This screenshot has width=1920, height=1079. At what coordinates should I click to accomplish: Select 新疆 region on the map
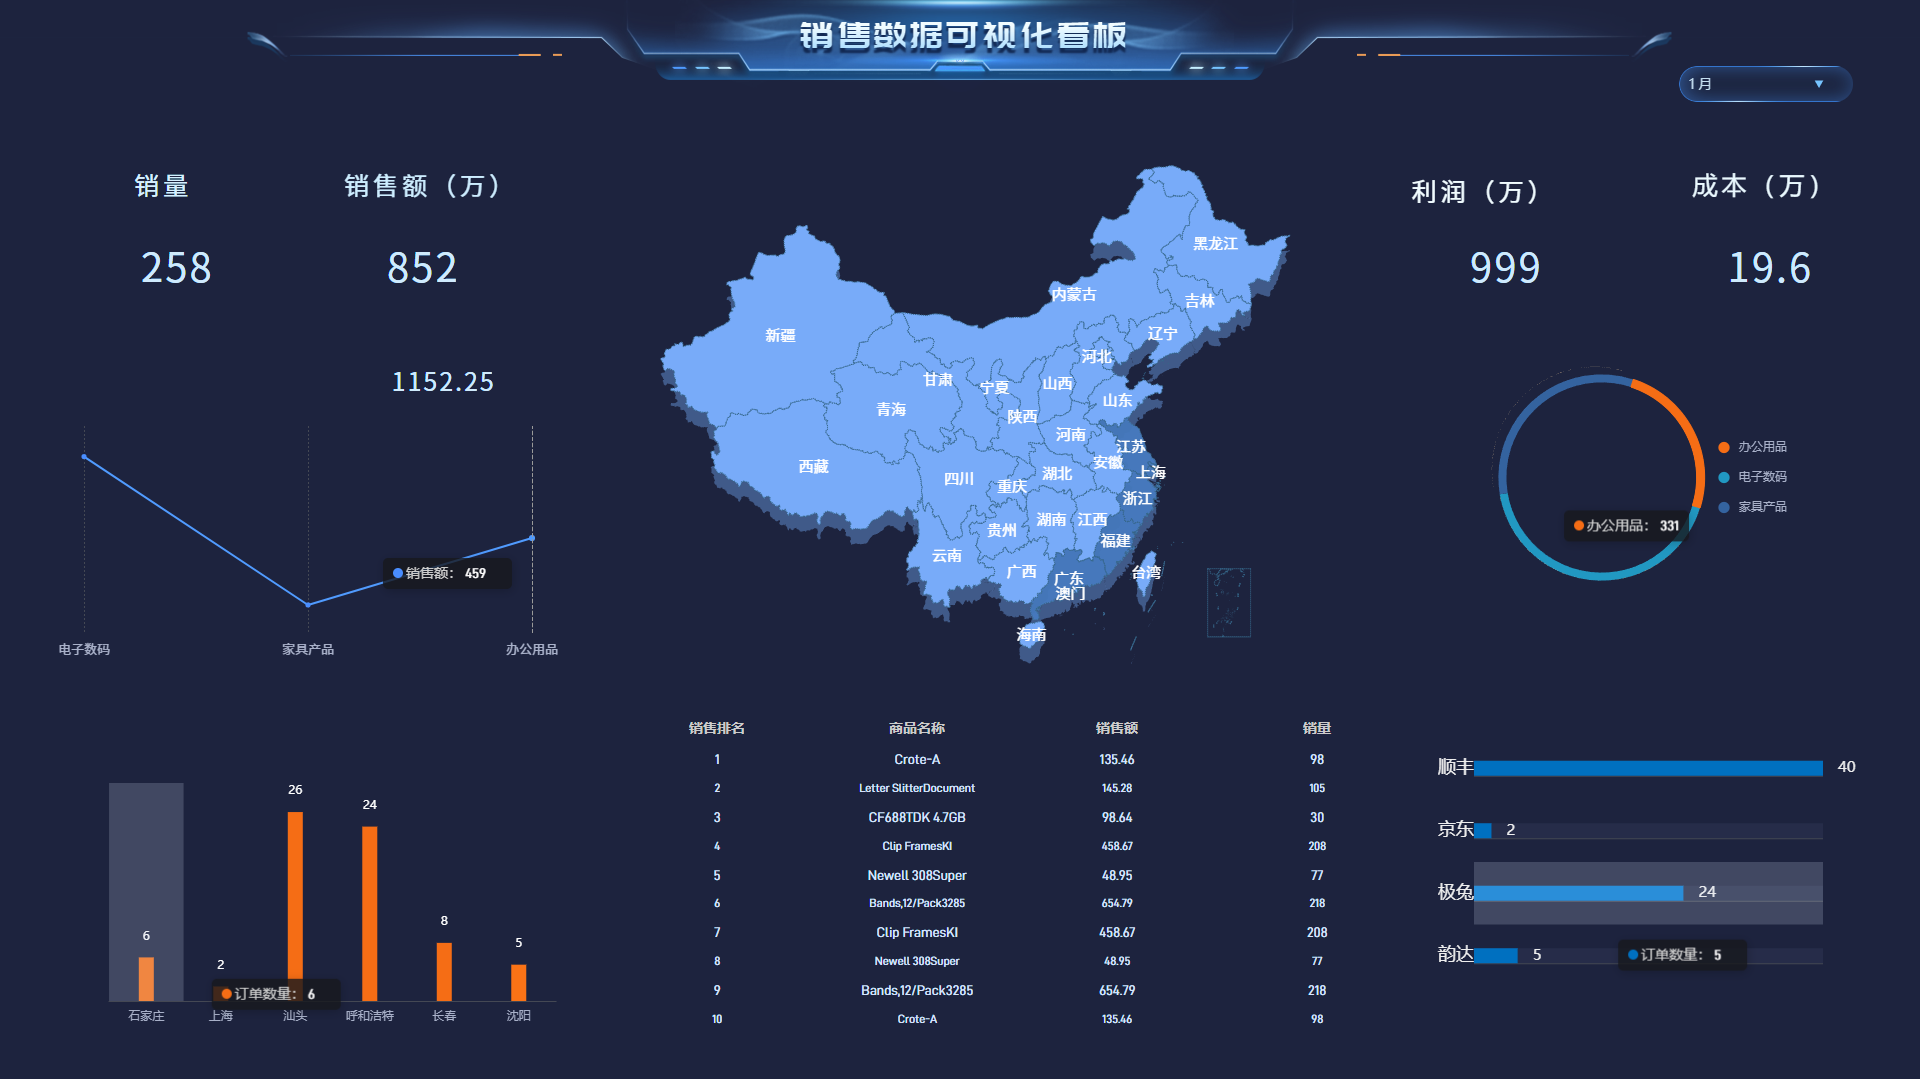click(x=780, y=335)
